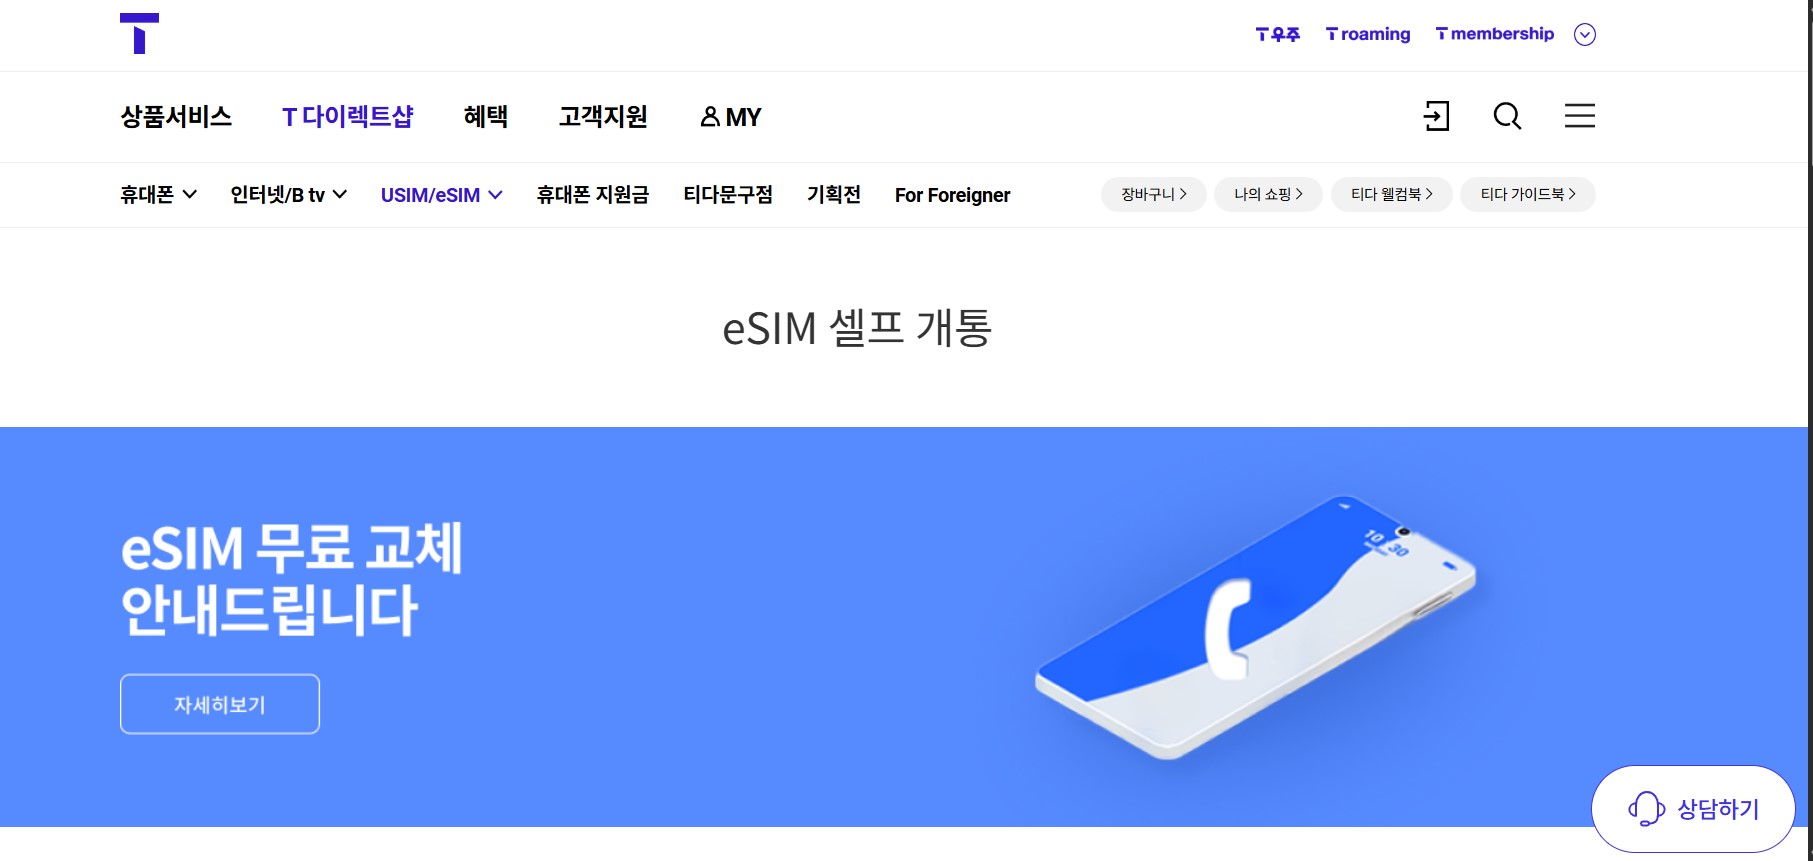This screenshot has height=861, width=1813.
Task: Click 'eSIM 무료 교체 안내드립니다' banner text
Action: click(291, 579)
